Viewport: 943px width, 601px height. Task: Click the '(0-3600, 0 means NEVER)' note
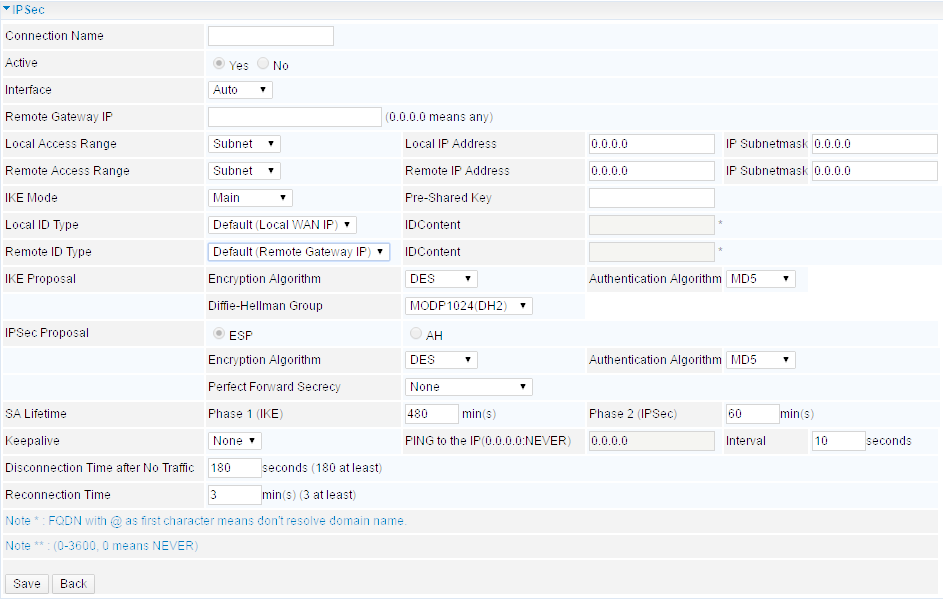pos(102,546)
